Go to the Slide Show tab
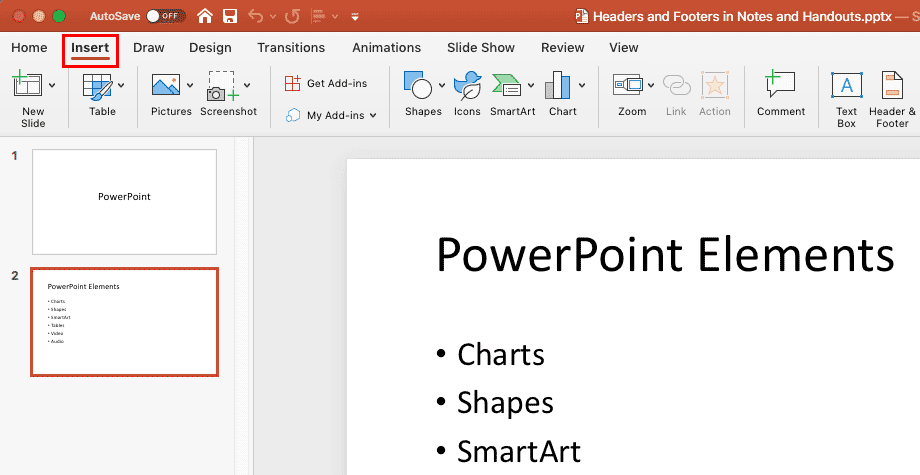 (481, 48)
